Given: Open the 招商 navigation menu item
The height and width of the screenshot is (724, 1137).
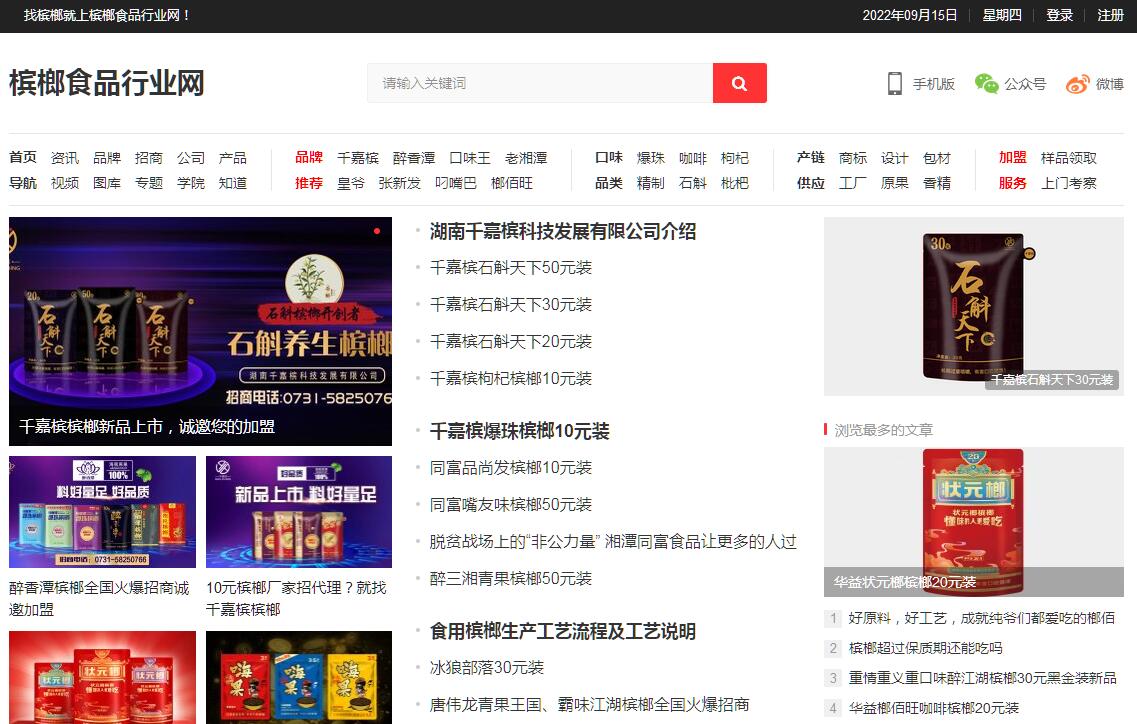Looking at the screenshot, I should [x=149, y=158].
